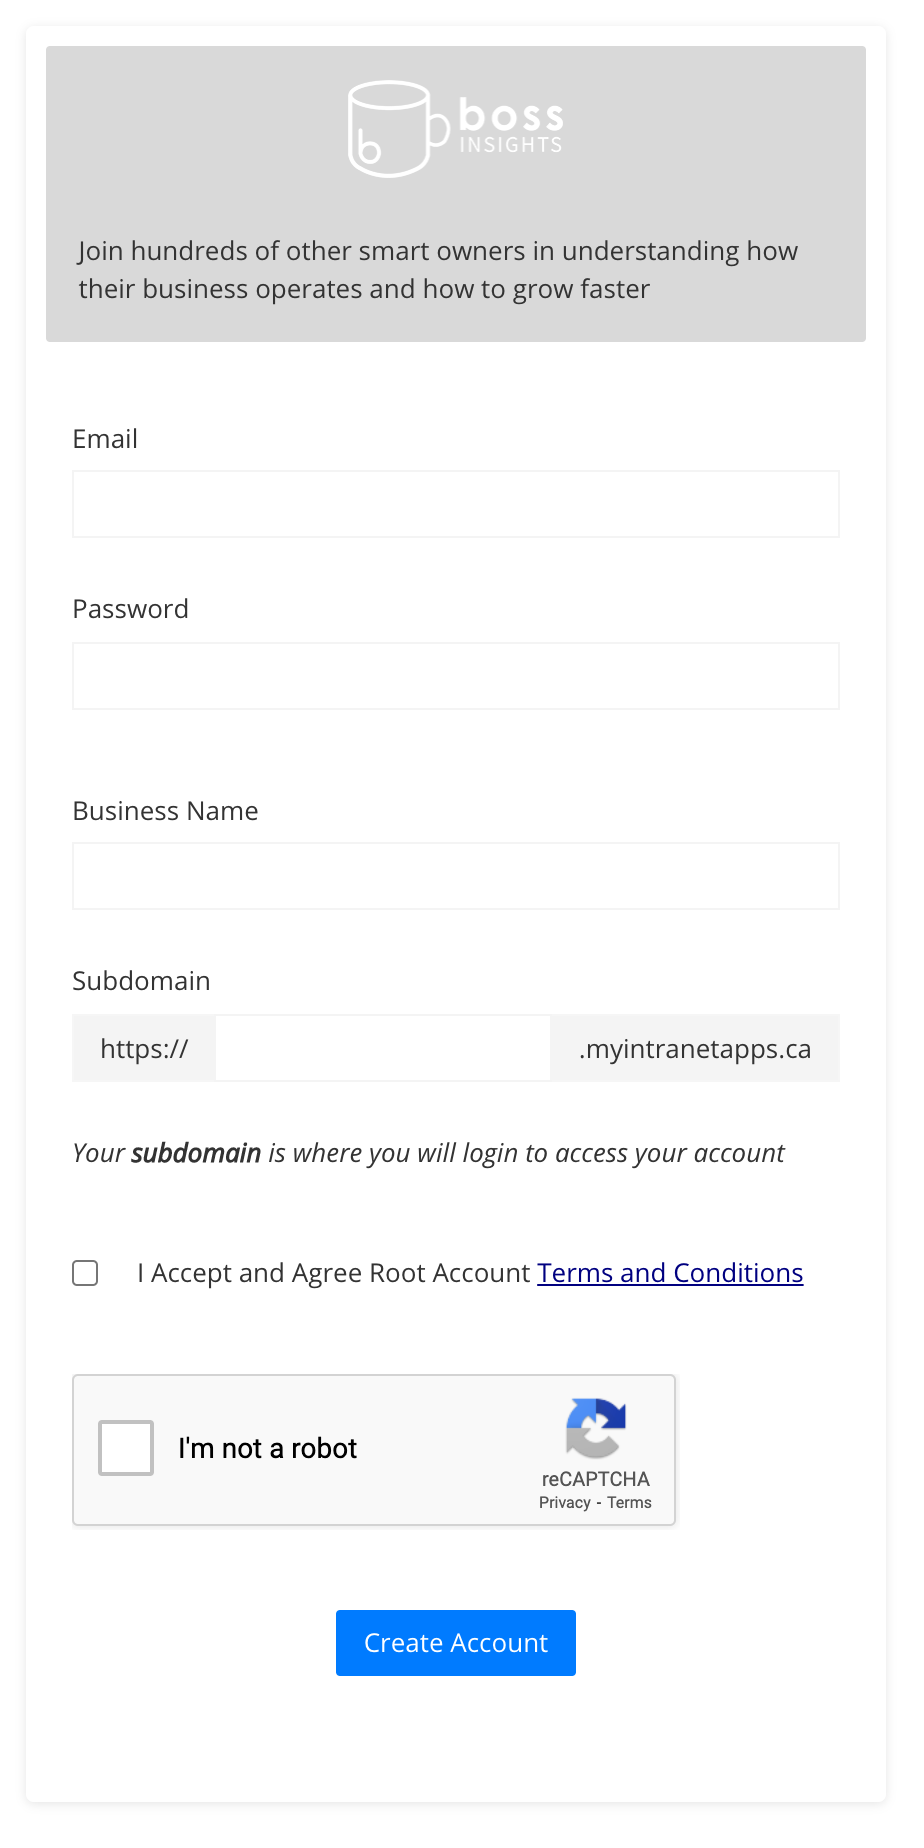This screenshot has height=1848, width=924.
Task: Click the Create Account button
Action: point(456,1643)
